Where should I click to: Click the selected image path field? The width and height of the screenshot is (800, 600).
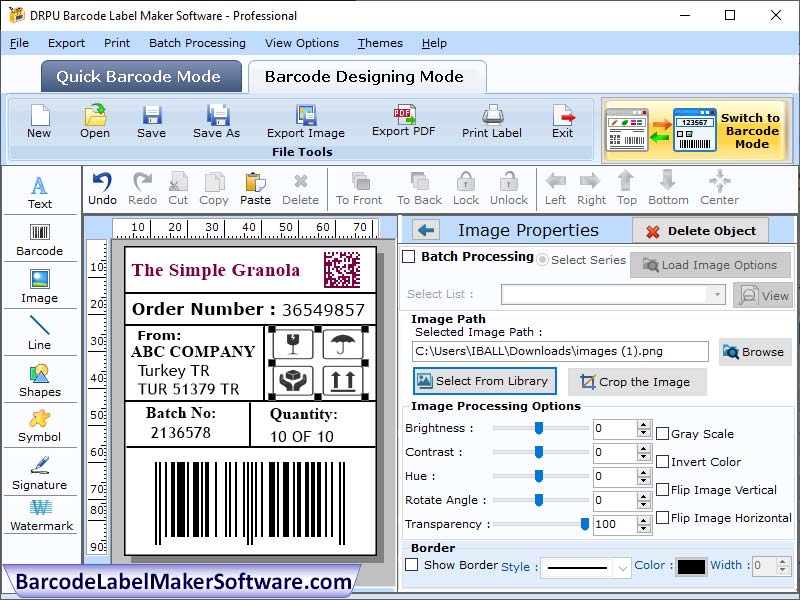560,351
